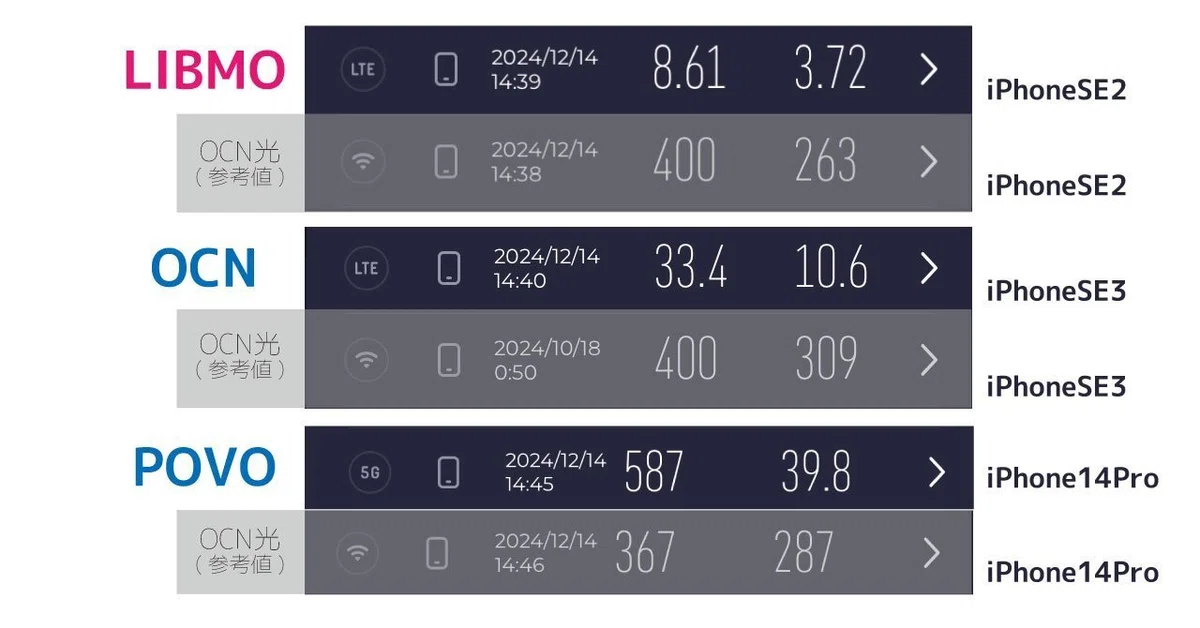
Task: Click the LIBMO carrier label
Action: coord(205,69)
